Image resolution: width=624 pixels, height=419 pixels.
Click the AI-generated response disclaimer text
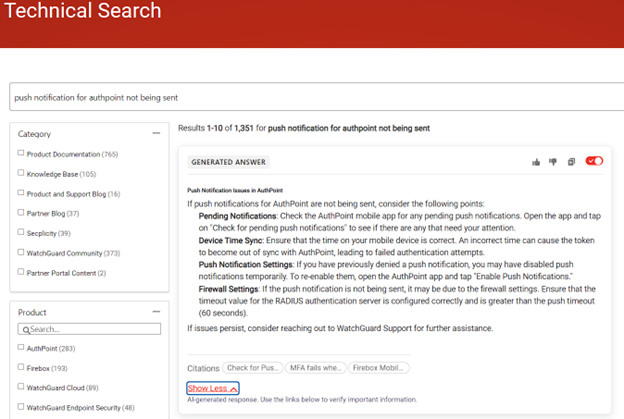click(302, 400)
